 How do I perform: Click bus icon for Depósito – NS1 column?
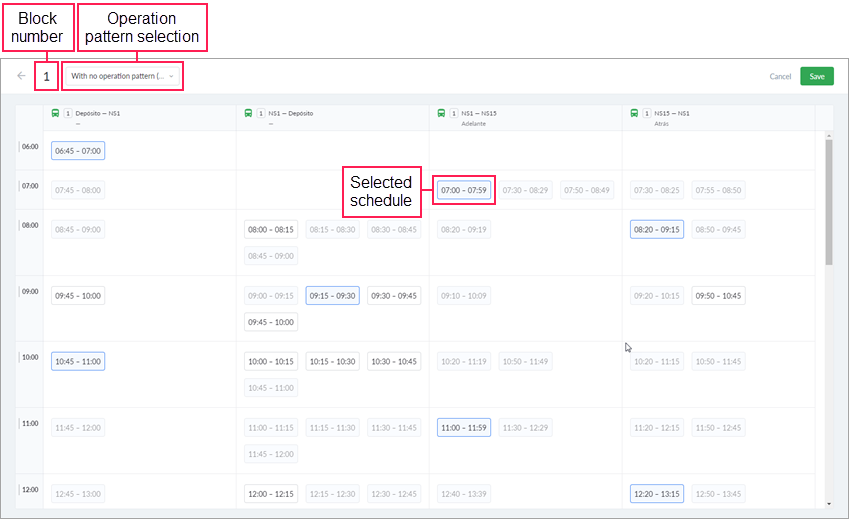pyautogui.click(x=55, y=113)
